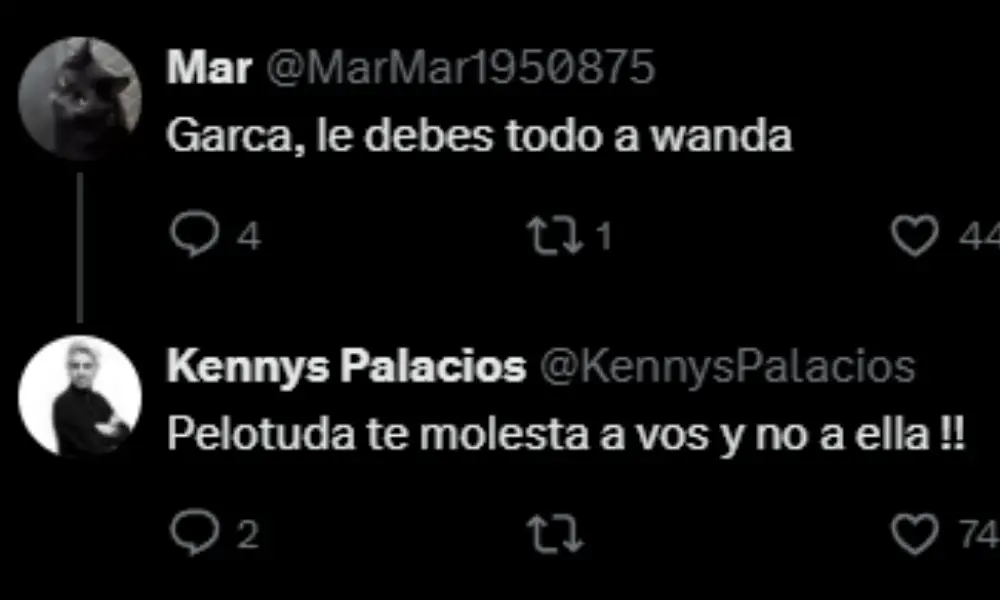The width and height of the screenshot is (1000, 600).
Task: Click the thread connector line between tweets
Action: click(80, 247)
